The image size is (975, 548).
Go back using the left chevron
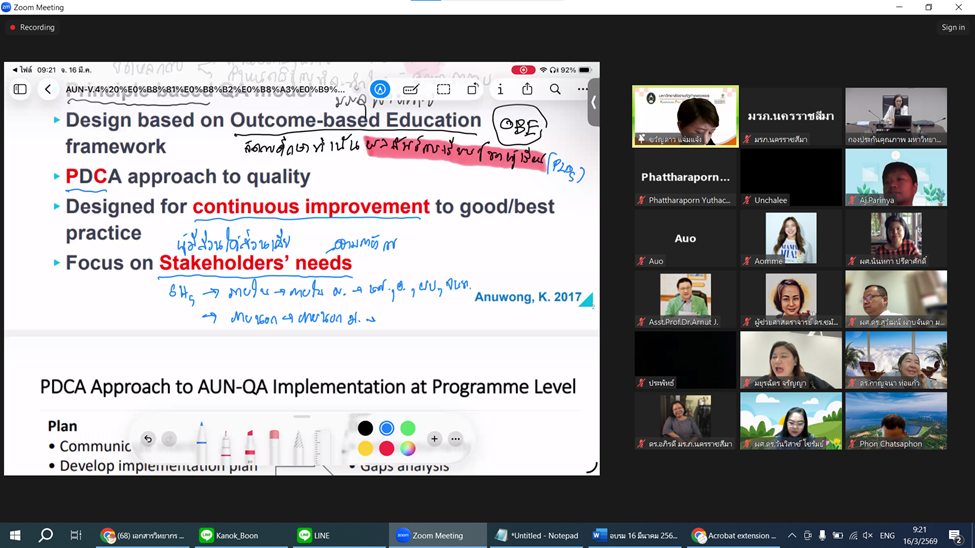click(48, 89)
